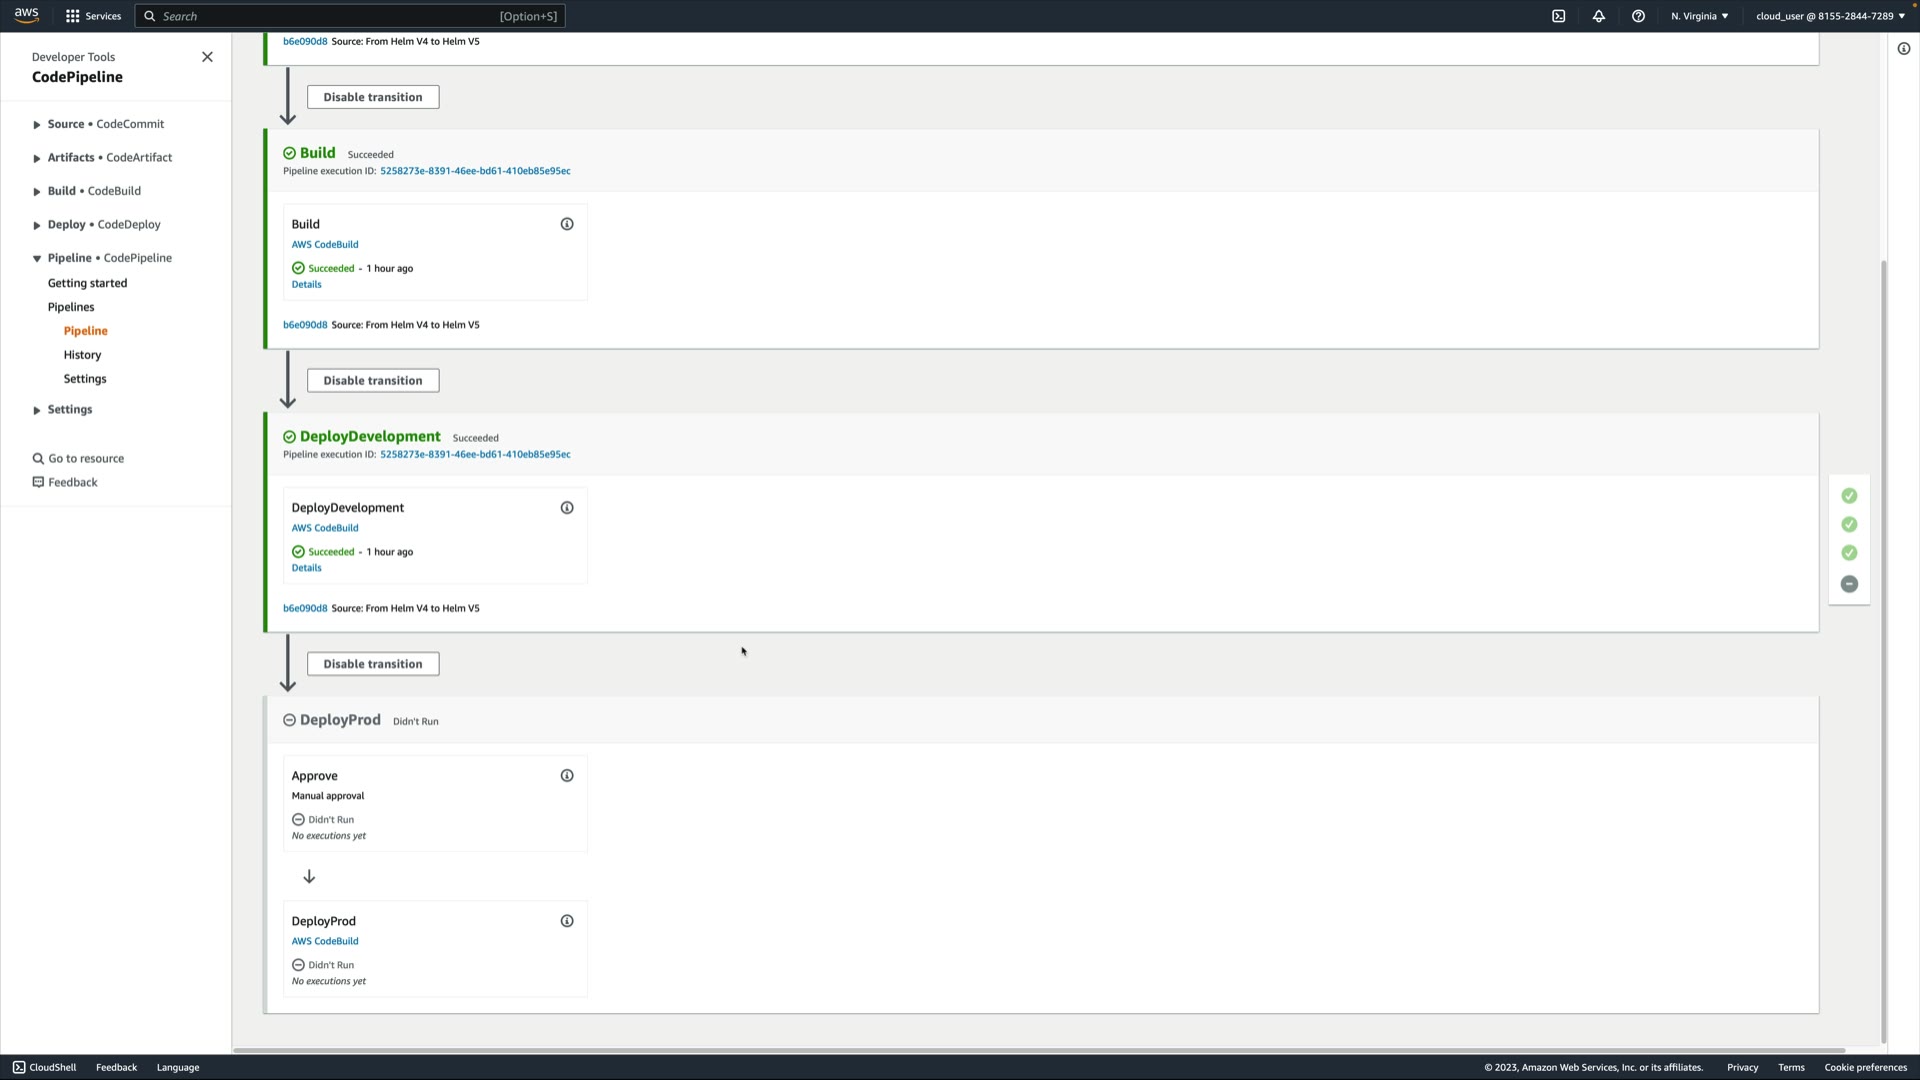This screenshot has height=1080, width=1920.
Task: Open the Services grid menu
Action: pyautogui.click(x=93, y=16)
